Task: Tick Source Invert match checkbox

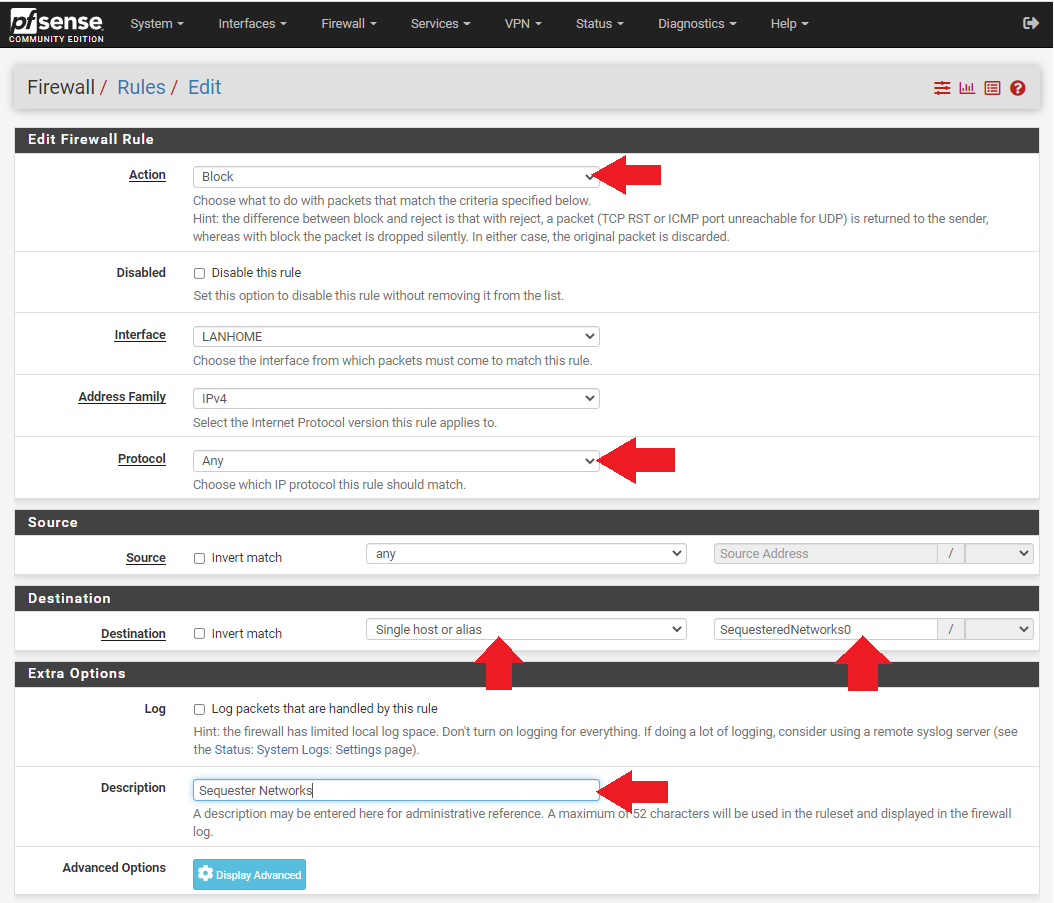Action: 199,558
